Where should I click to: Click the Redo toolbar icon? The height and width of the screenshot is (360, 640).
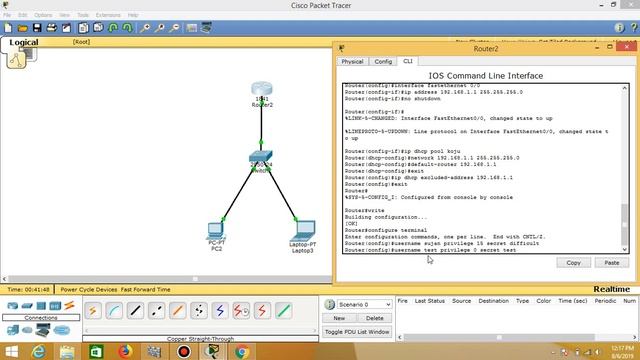tap(128, 28)
